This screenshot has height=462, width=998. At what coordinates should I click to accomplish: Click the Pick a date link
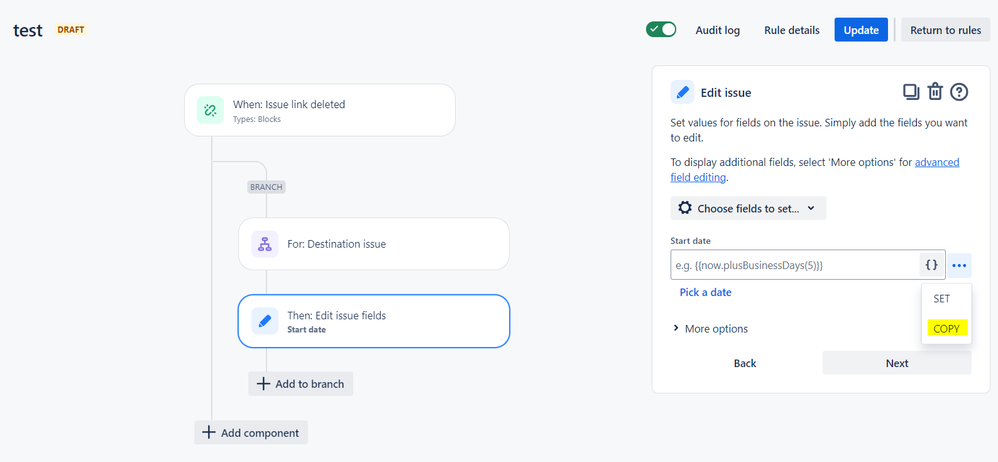point(705,292)
